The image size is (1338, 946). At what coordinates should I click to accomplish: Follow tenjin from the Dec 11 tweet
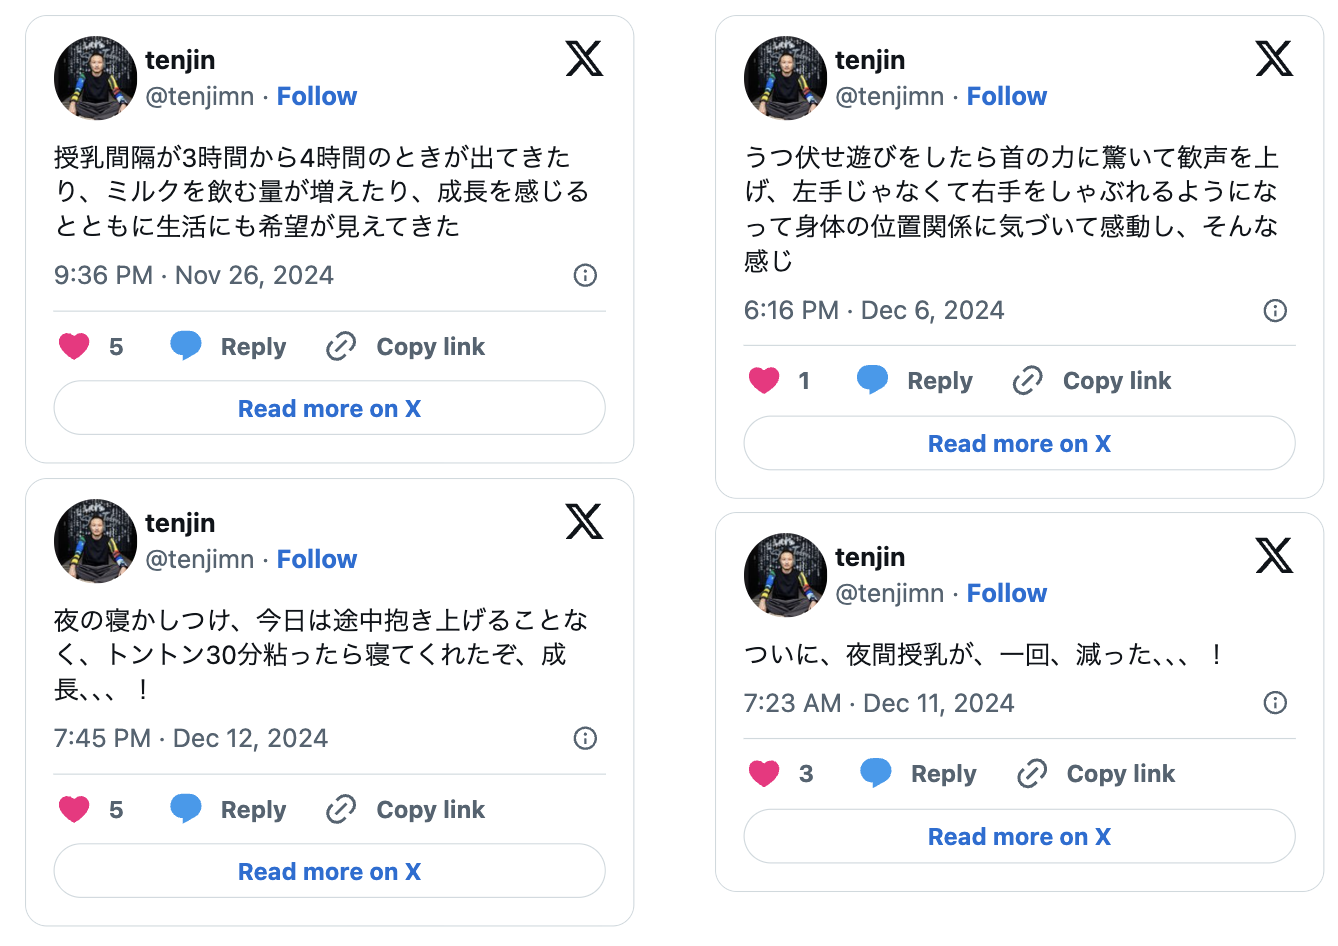tap(1006, 593)
